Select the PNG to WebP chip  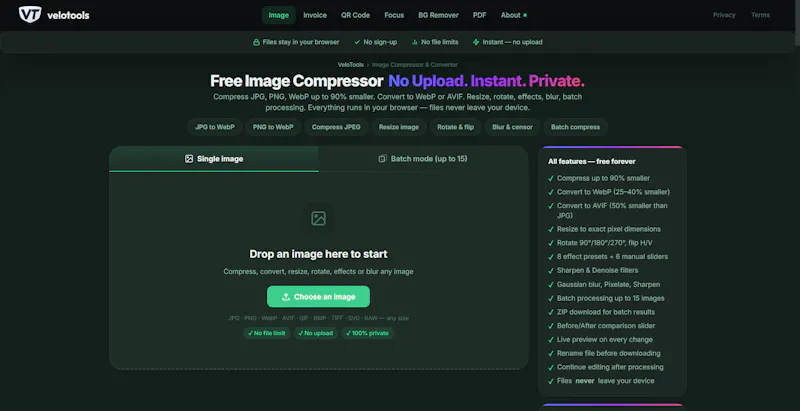click(273, 127)
